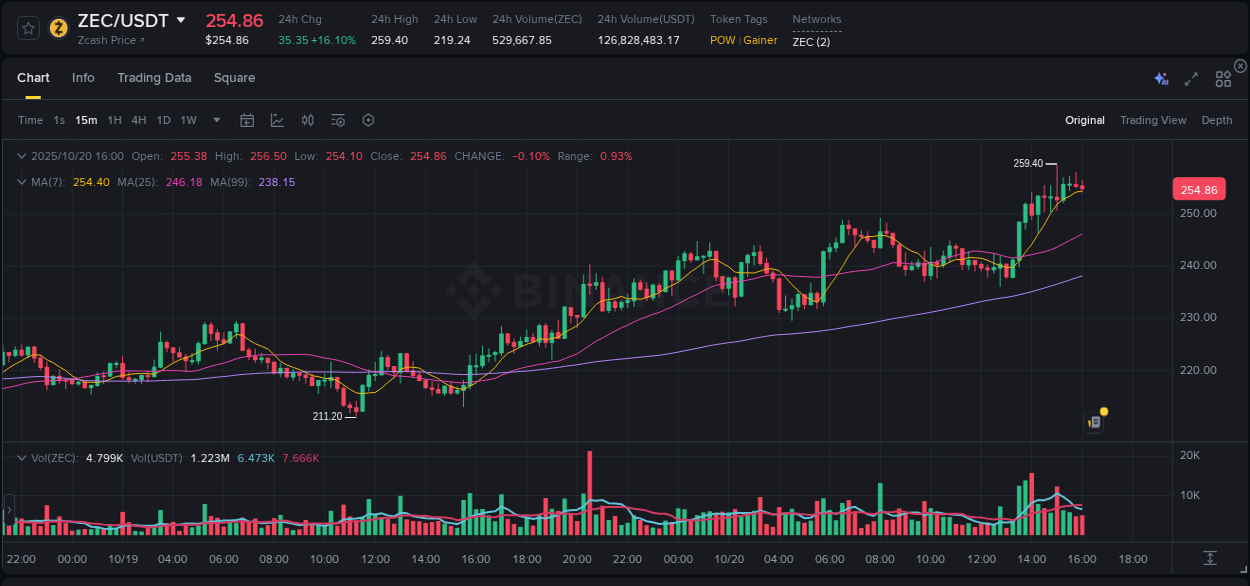This screenshot has width=1250, height=586.
Task: Toggle favorite star for ZEC/USDT pair
Action: 27,28
